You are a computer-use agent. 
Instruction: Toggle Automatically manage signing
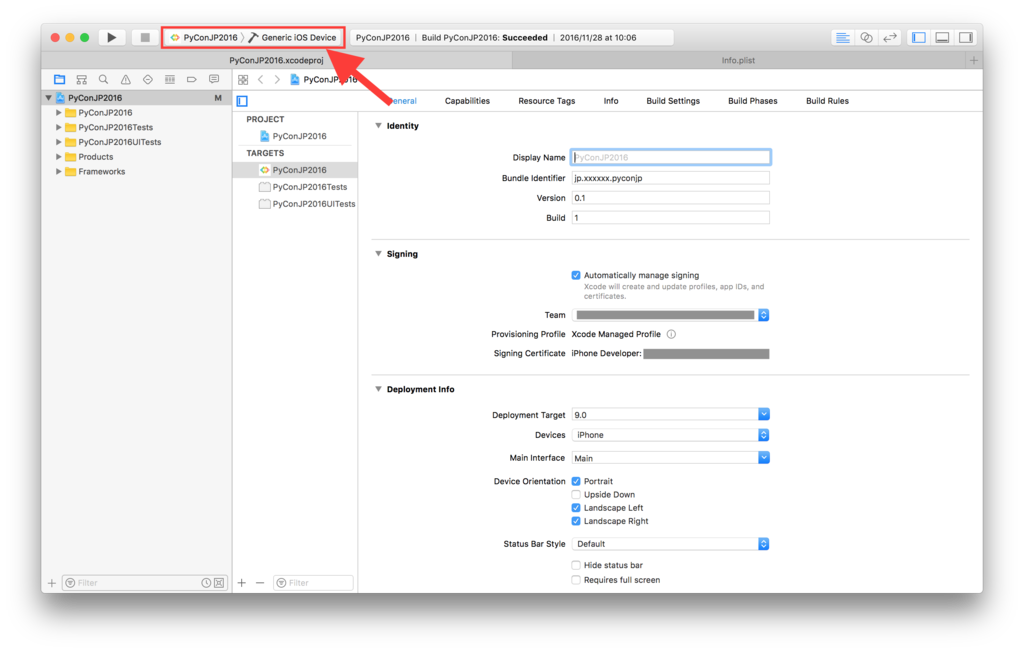[576, 275]
